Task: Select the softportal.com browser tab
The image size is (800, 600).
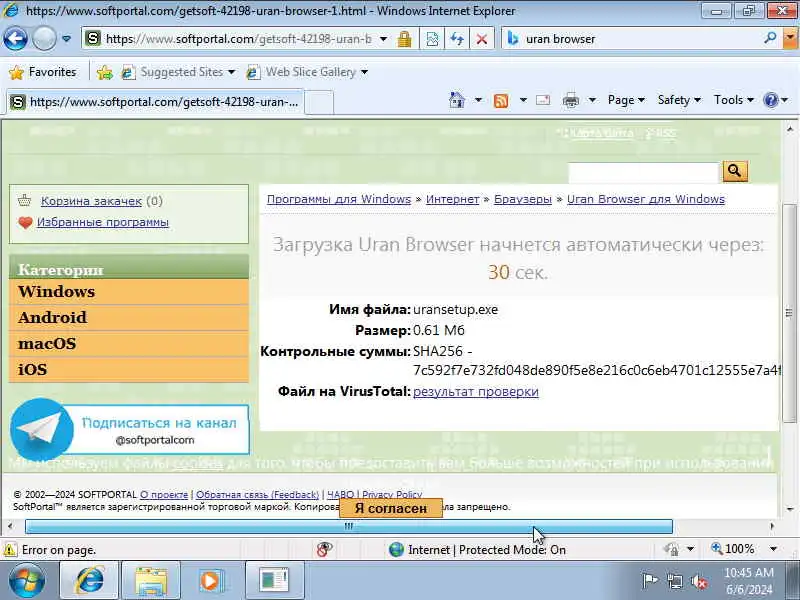Action: (155, 102)
